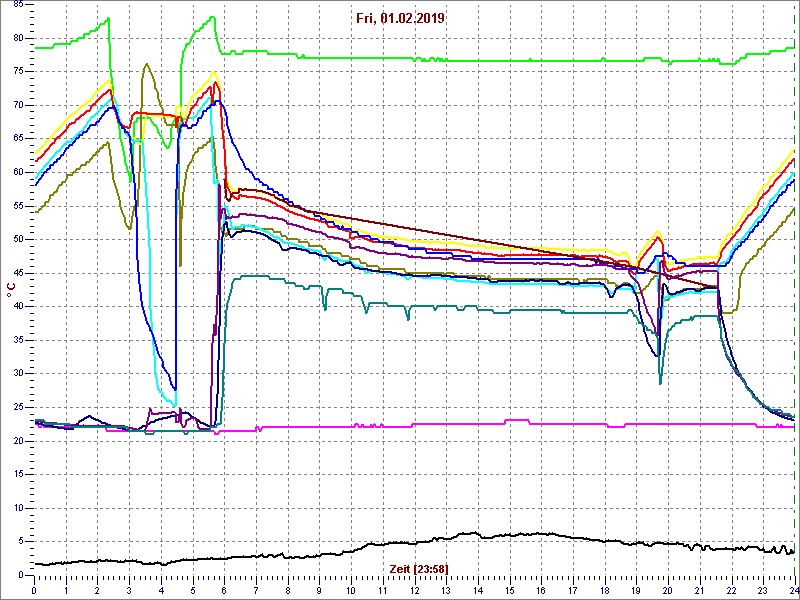The height and width of the screenshot is (600, 800).
Task: Select the 35 value on temperature axis
Action: click(17, 340)
